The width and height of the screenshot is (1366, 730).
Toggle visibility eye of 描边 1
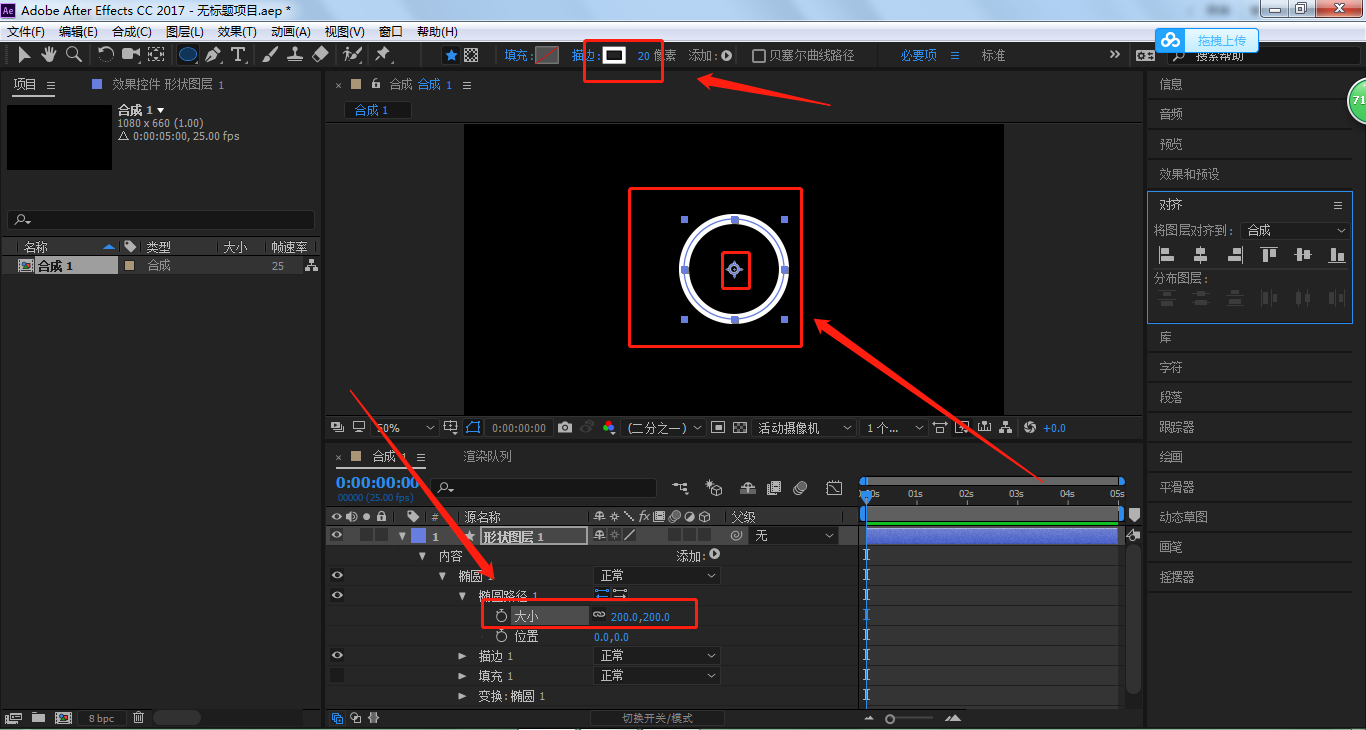[x=337, y=656]
